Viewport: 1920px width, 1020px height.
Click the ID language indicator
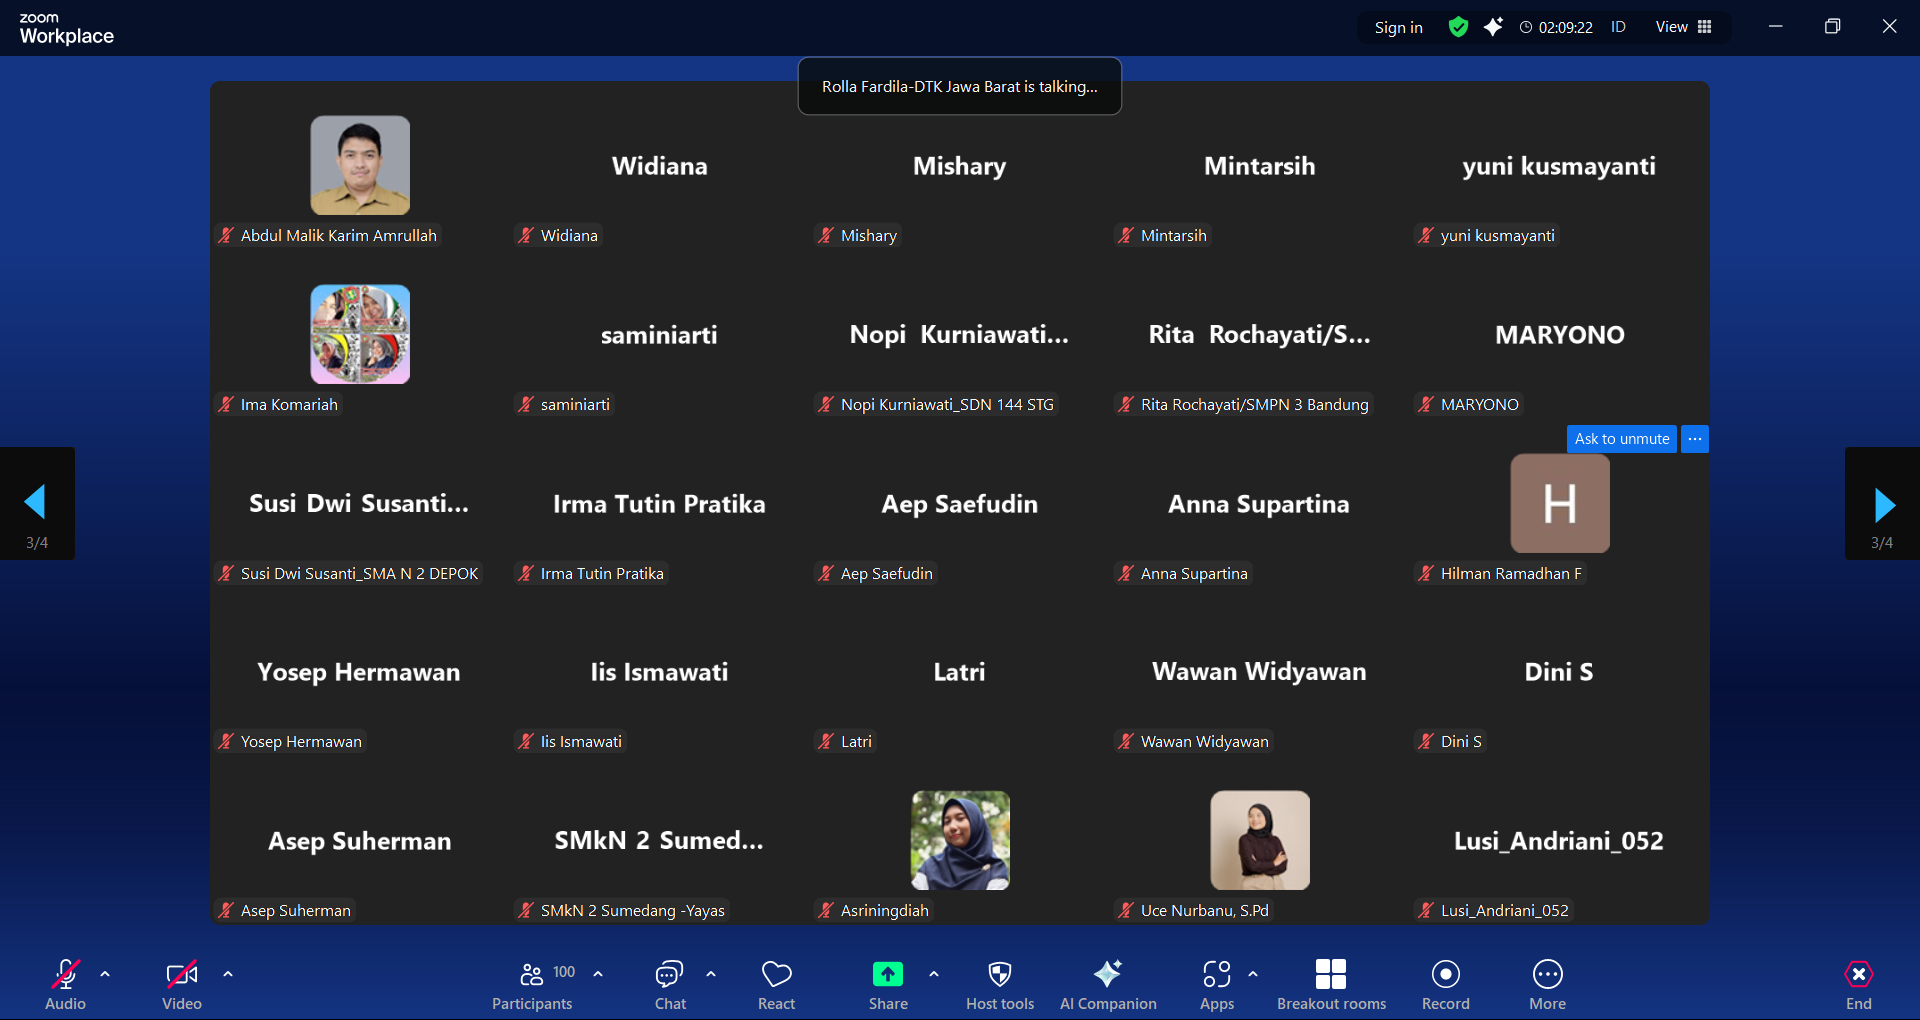coord(1618,27)
